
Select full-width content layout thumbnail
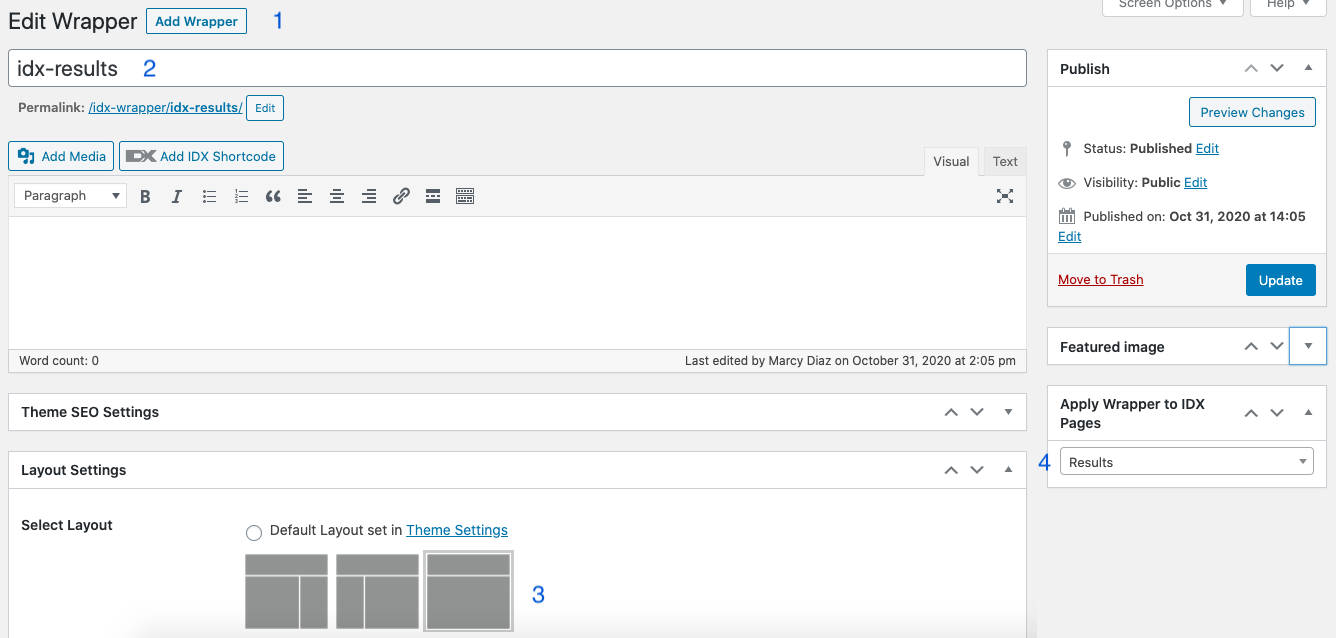coord(468,591)
